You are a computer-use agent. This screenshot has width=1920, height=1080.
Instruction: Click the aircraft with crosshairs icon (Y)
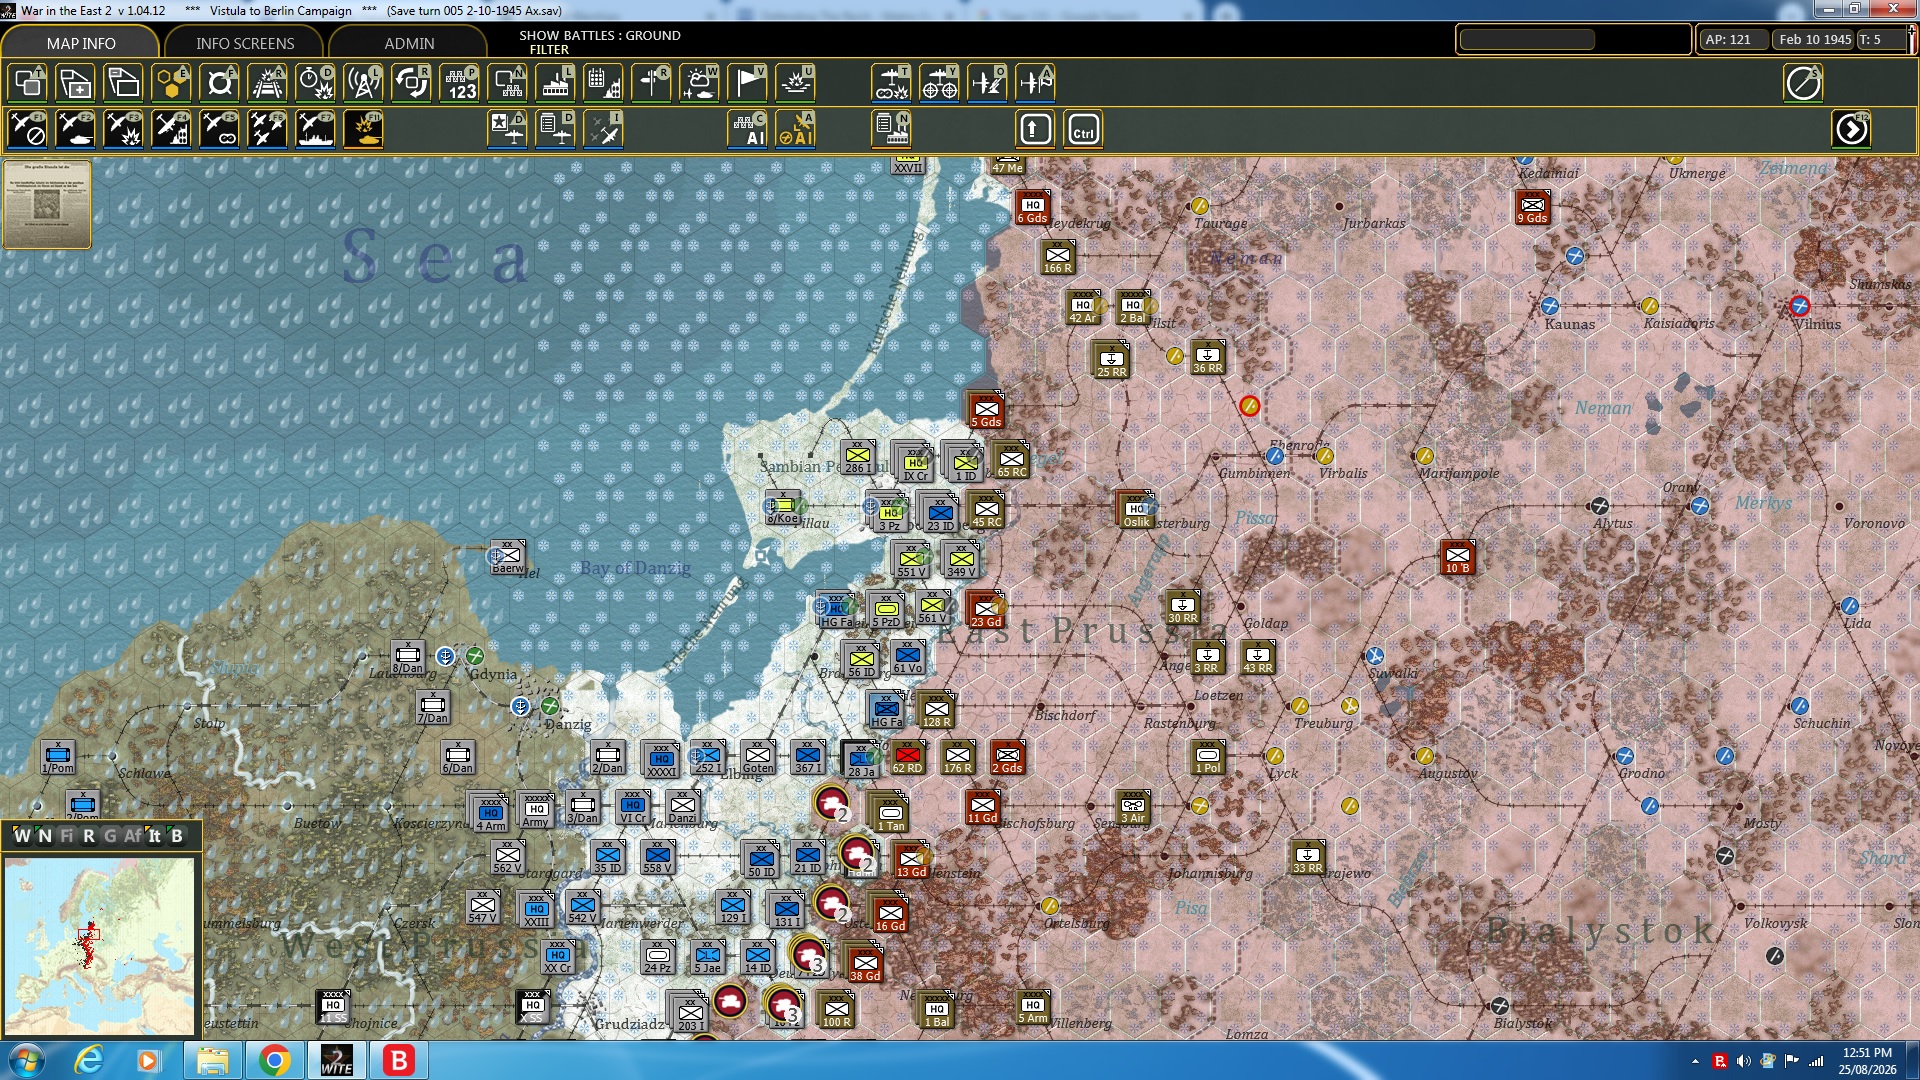click(x=939, y=83)
